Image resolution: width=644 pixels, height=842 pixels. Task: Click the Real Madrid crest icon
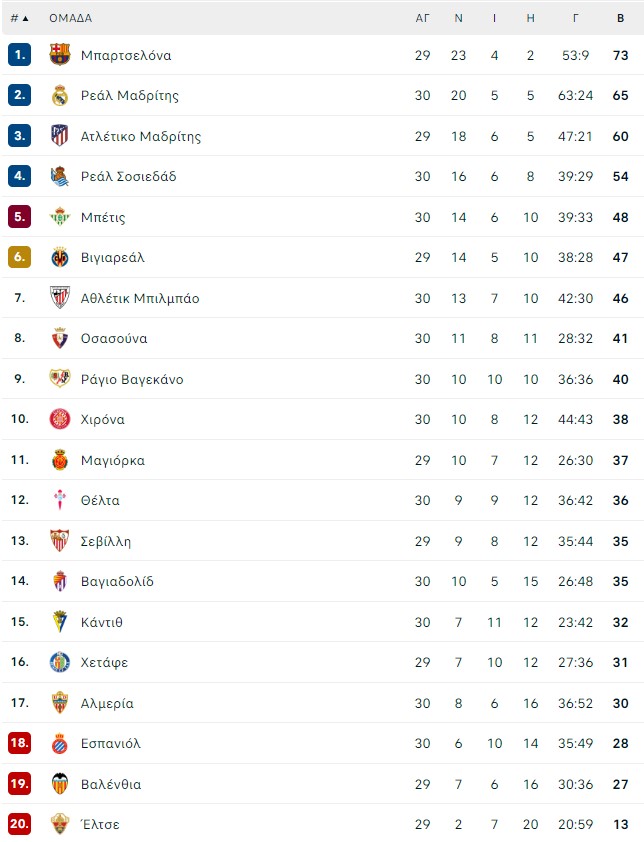coord(60,96)
